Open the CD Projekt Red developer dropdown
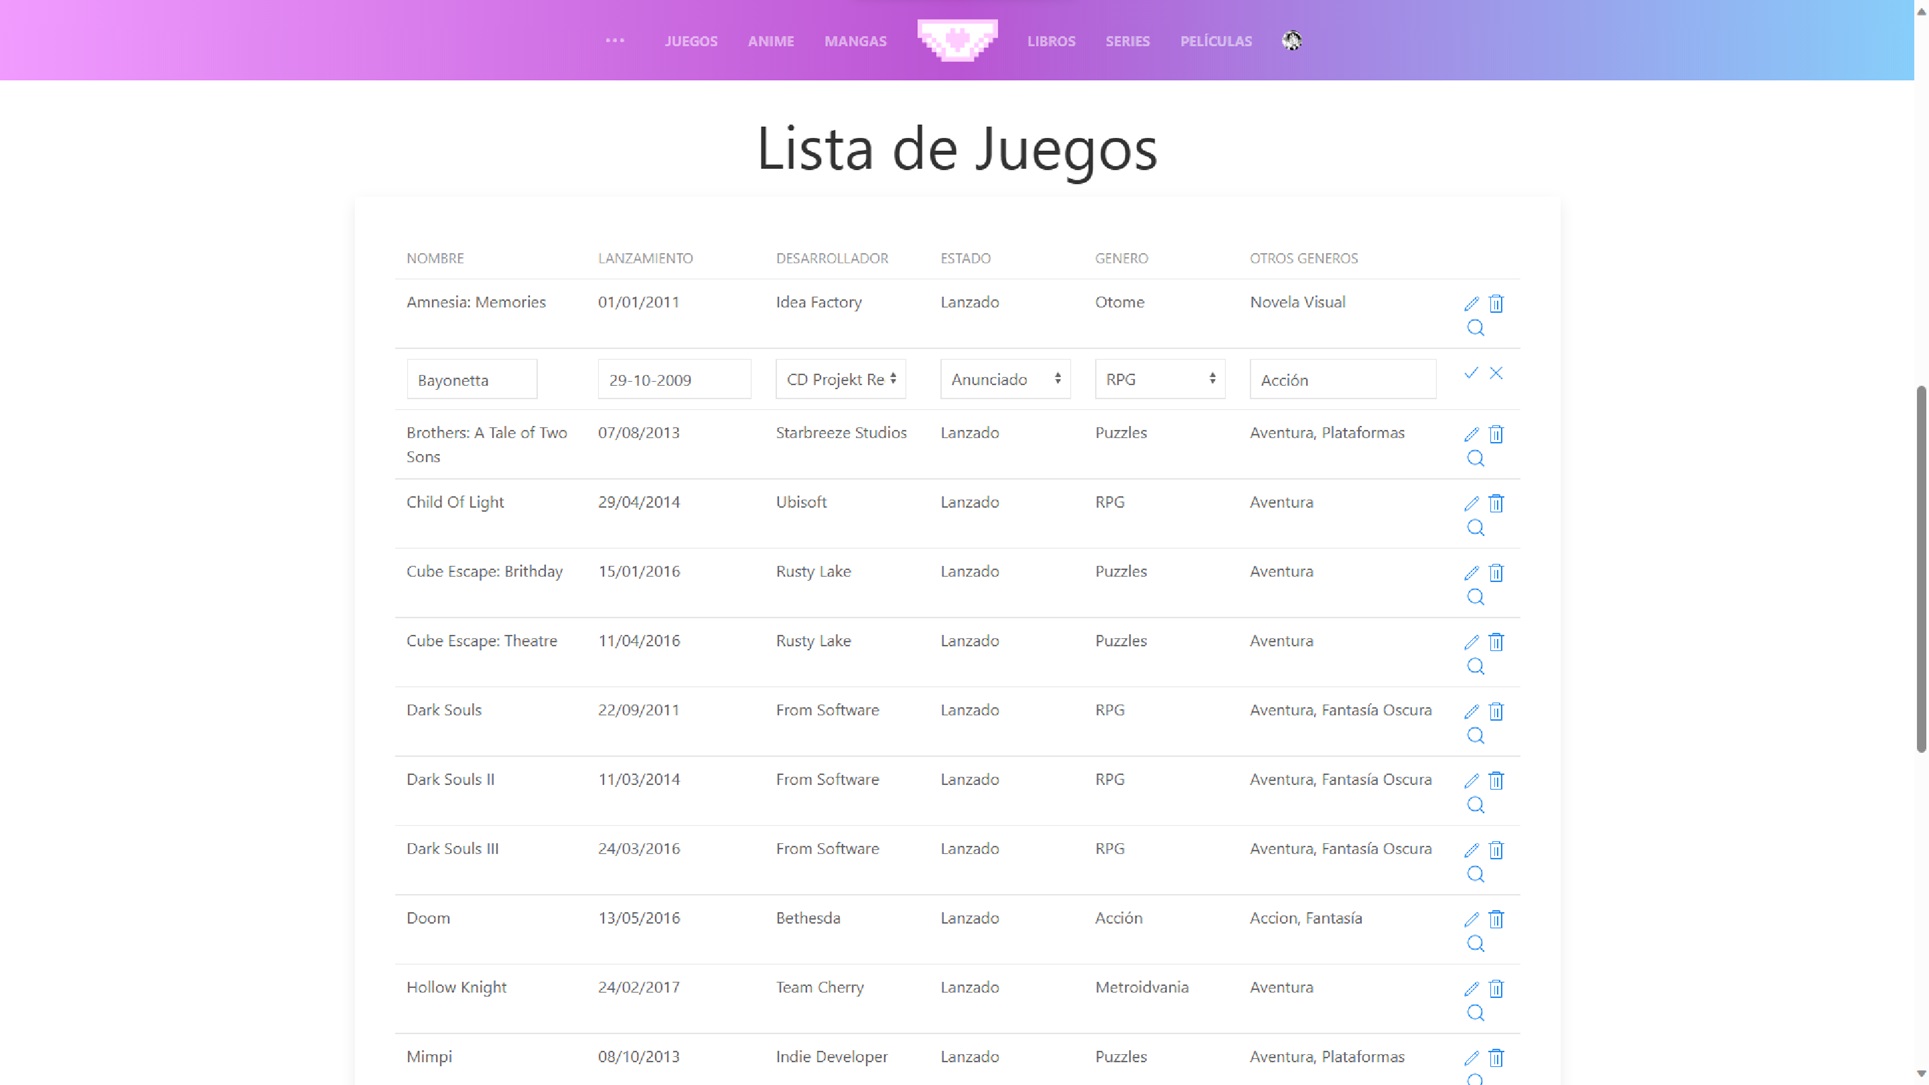This screenshot has width=1929, height=1085. (840, 380)
